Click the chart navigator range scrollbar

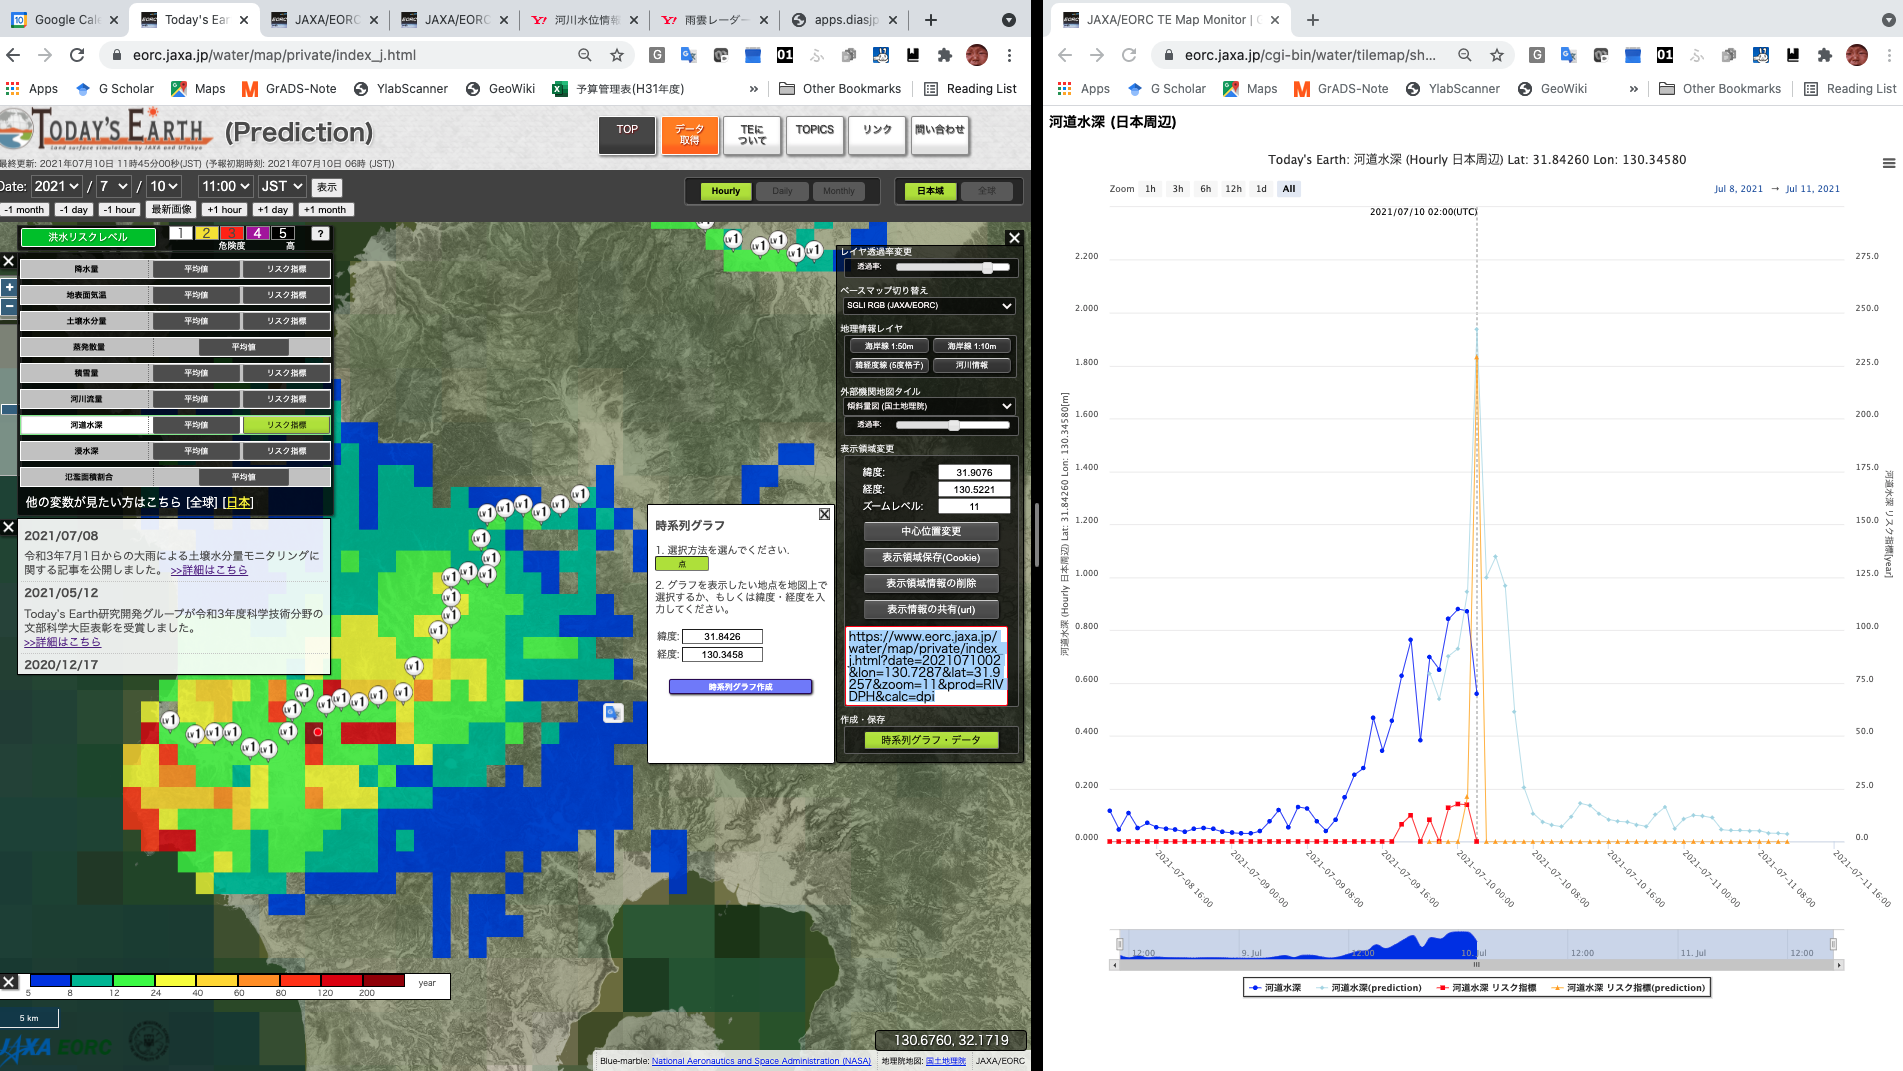pos(1476,965)
